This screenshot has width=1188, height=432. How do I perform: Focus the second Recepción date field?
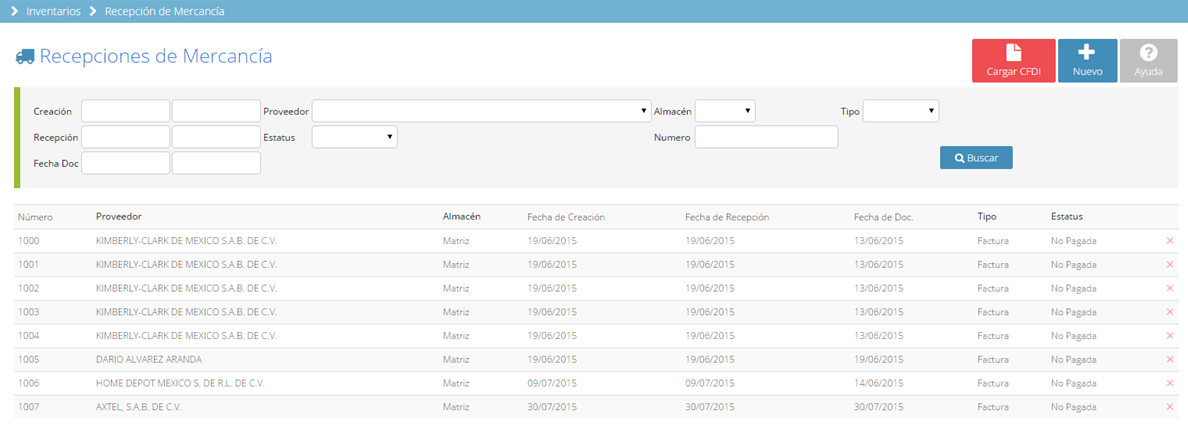(x=217, y=136)
